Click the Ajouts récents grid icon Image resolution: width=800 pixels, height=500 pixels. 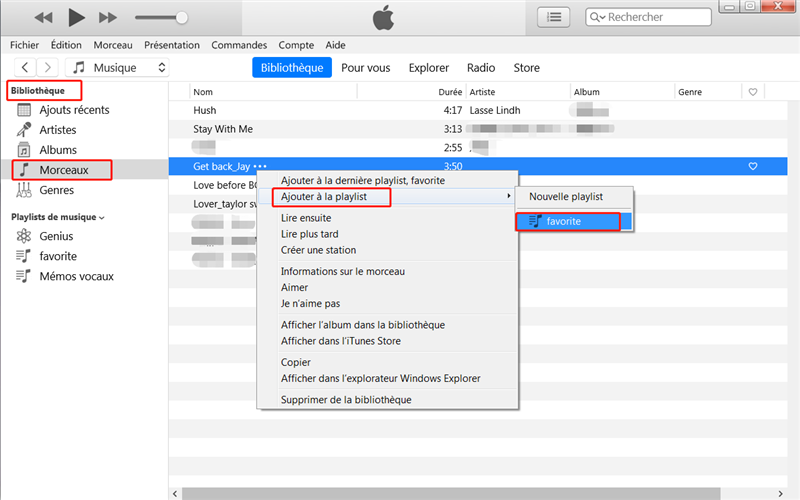coord(24,110)
